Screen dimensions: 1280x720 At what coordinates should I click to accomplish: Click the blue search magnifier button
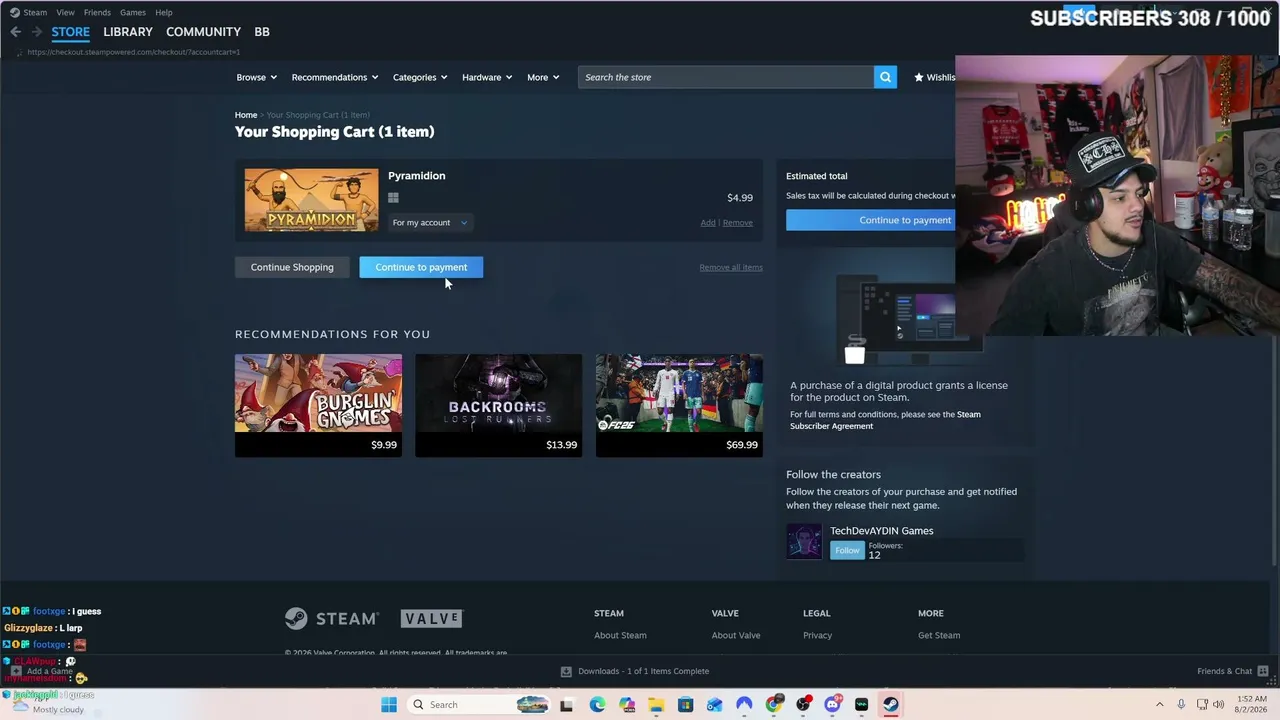click(x=885, y=77)
